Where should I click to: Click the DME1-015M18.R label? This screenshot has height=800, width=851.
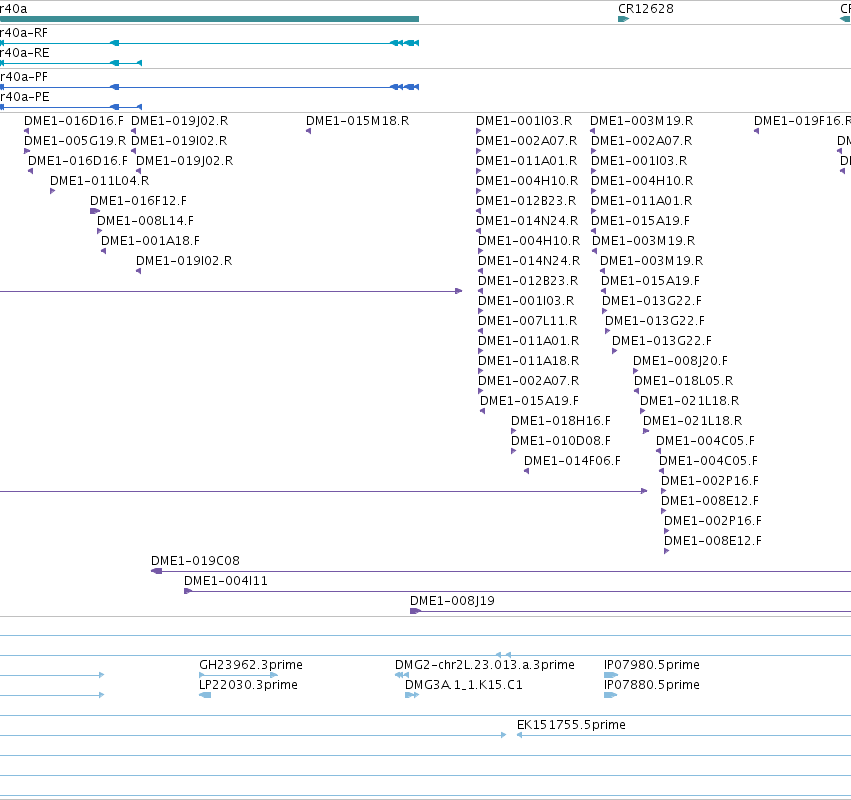358,120
